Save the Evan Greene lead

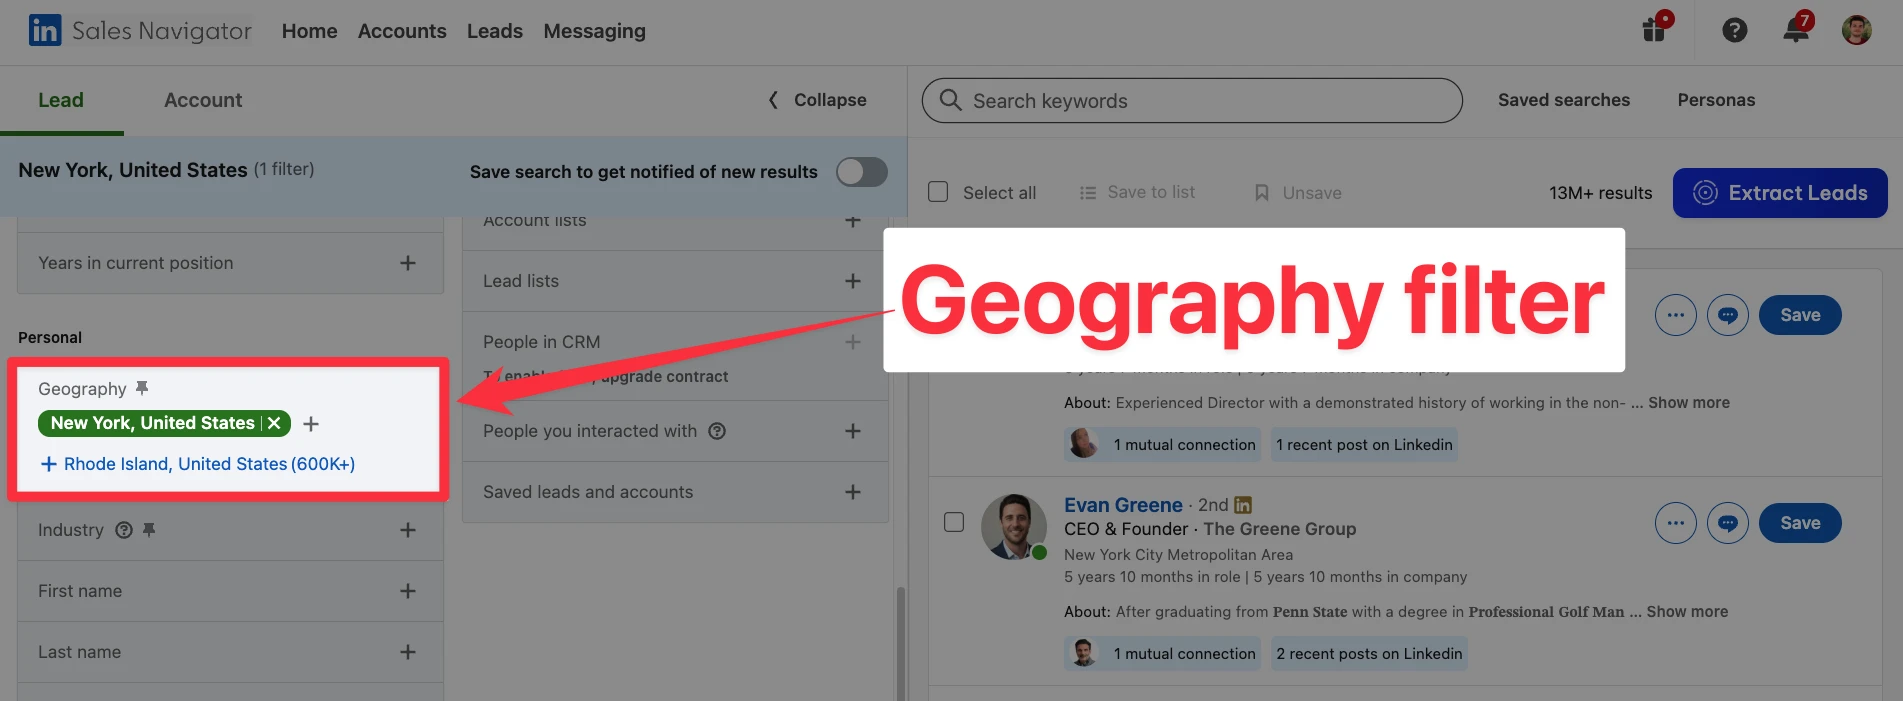click(1800, 523)
